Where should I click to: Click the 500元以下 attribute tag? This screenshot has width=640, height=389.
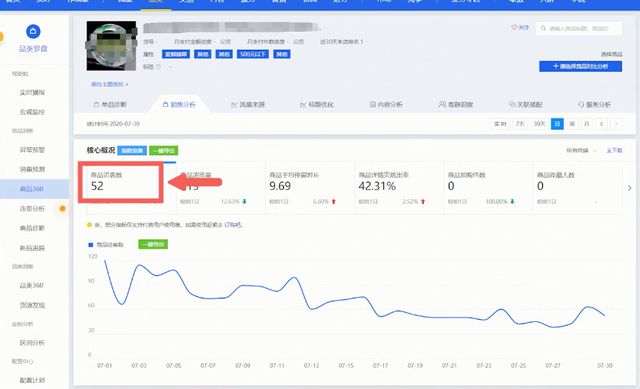(x=253, y=54)
